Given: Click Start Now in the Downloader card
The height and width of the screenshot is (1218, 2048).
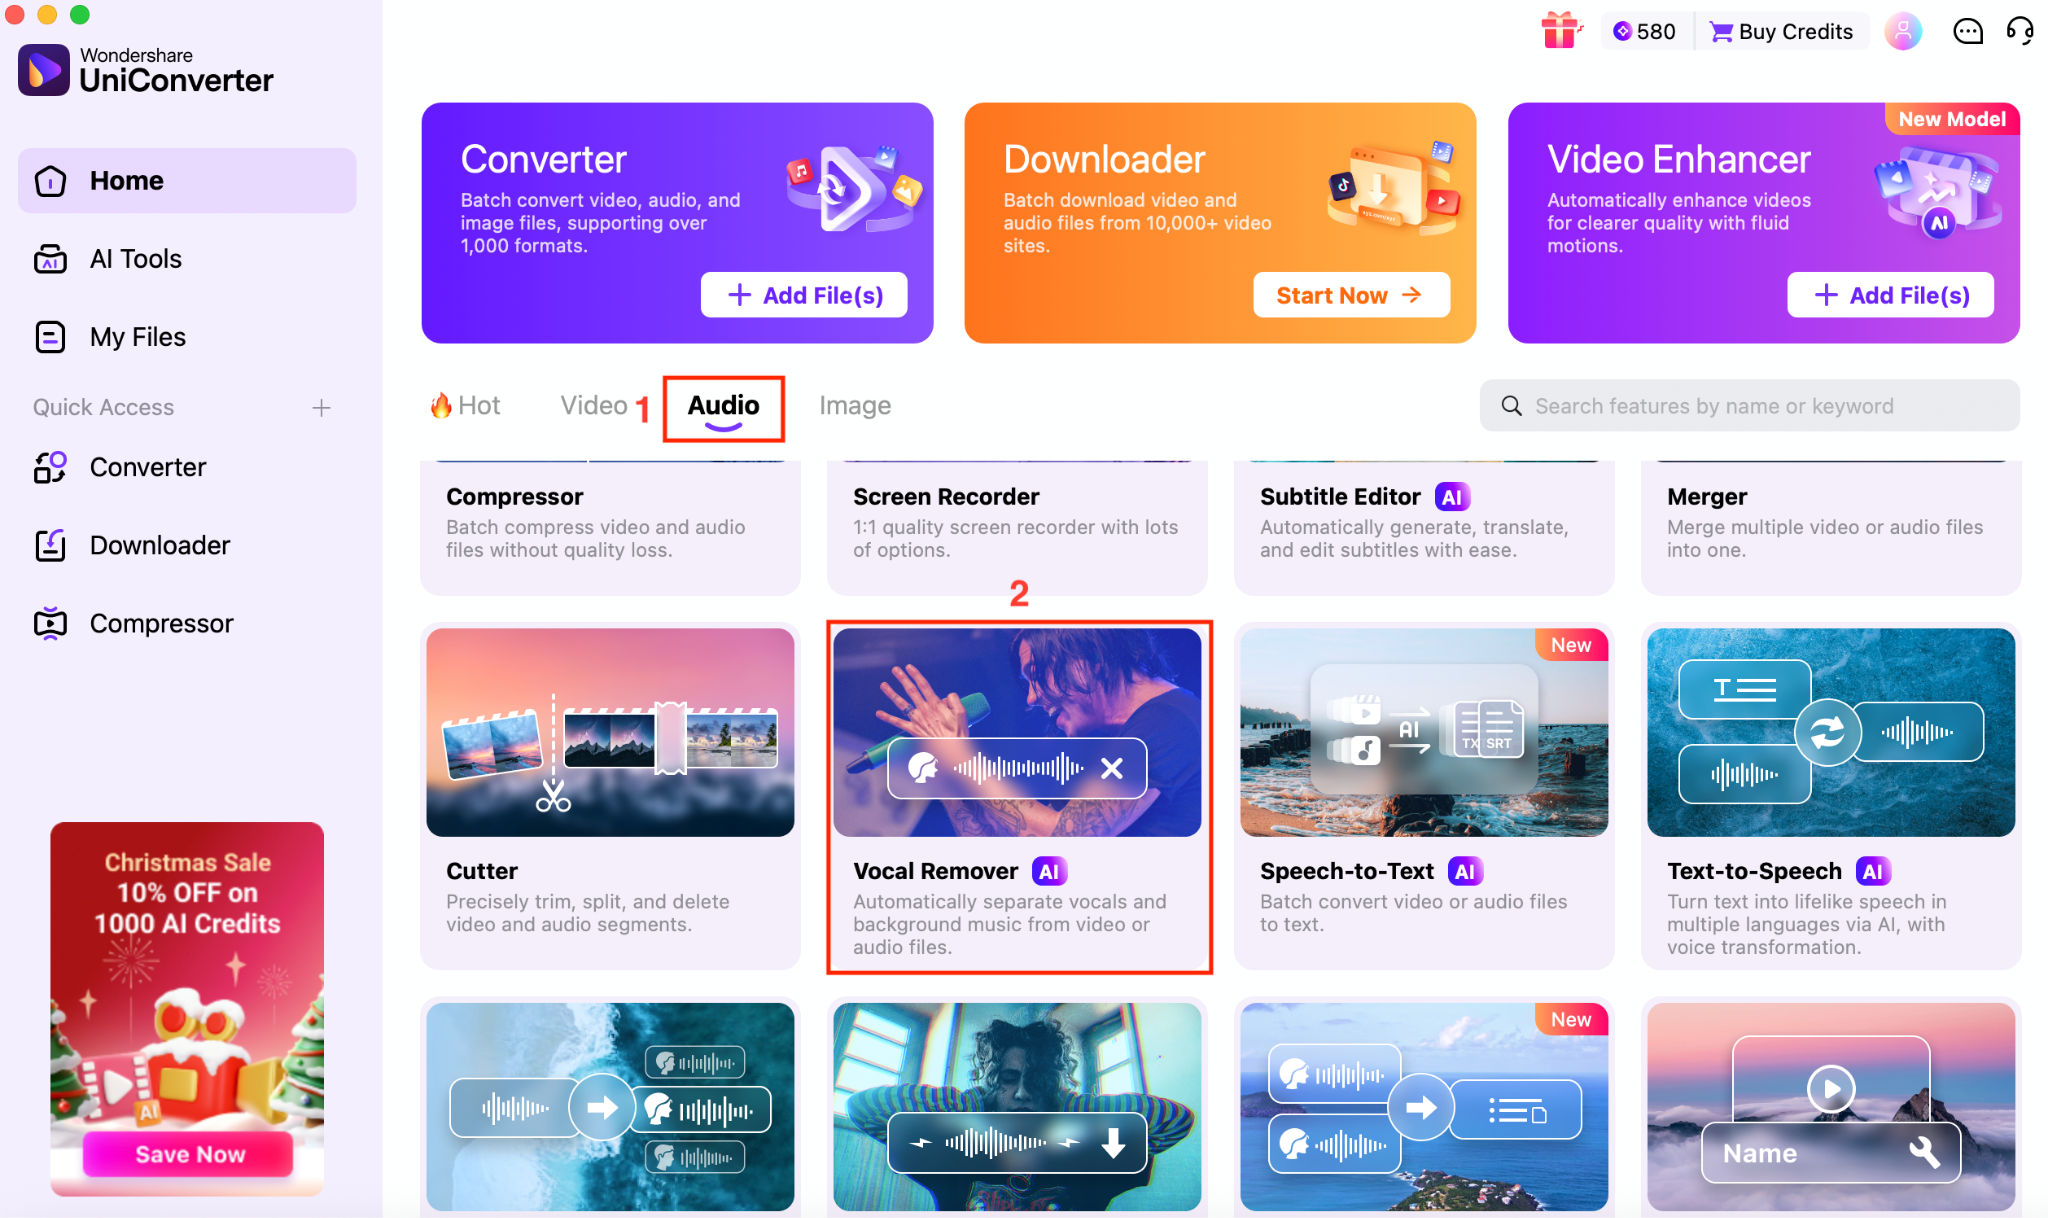Looking at the screenshot, I should coord(1351,295).
